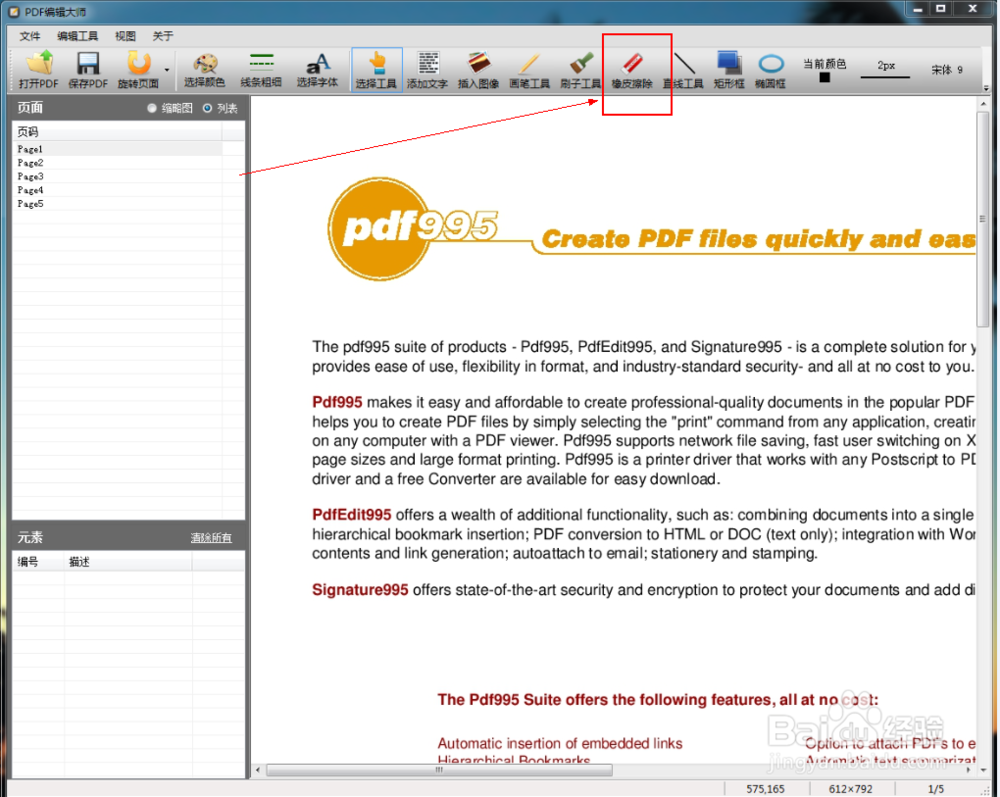Select Page2 in the page list
The height and width of the screenshot is (797, 1000).
[117, 163]
